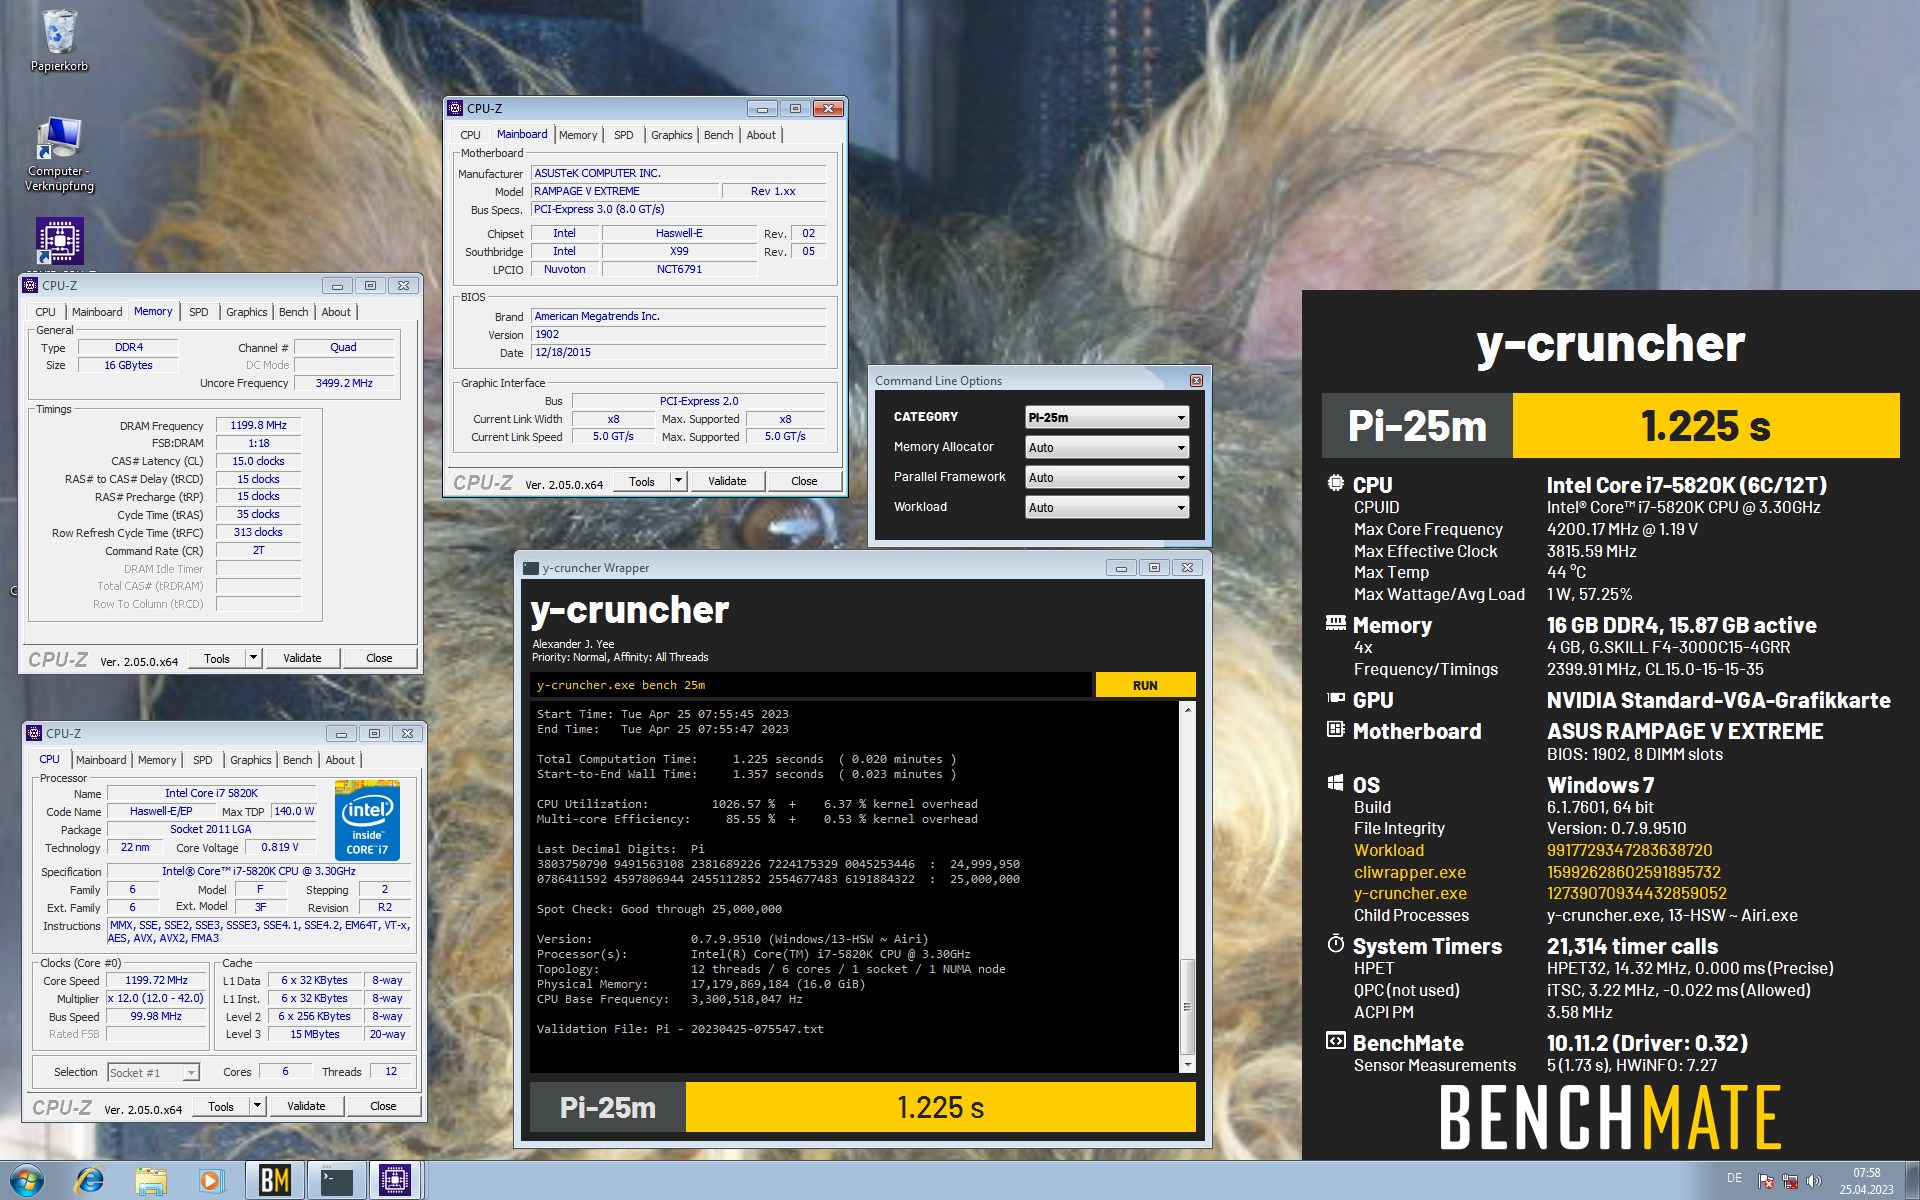Click the Workload hash in BenchMate panel
This screenshot has height=1200, width=1920.
point(1629,850)
